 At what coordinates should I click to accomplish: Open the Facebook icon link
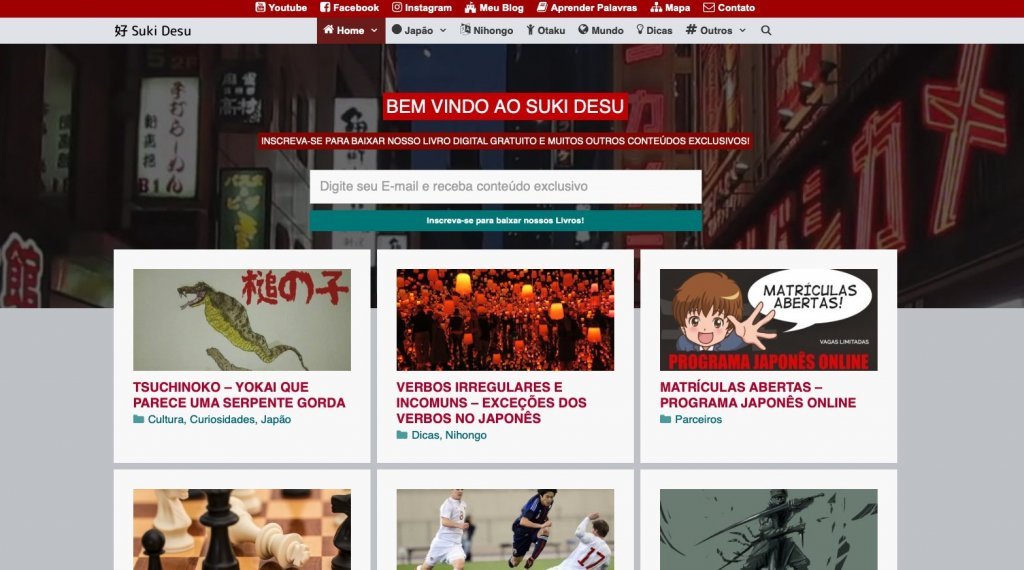click(x=325, y=8)
